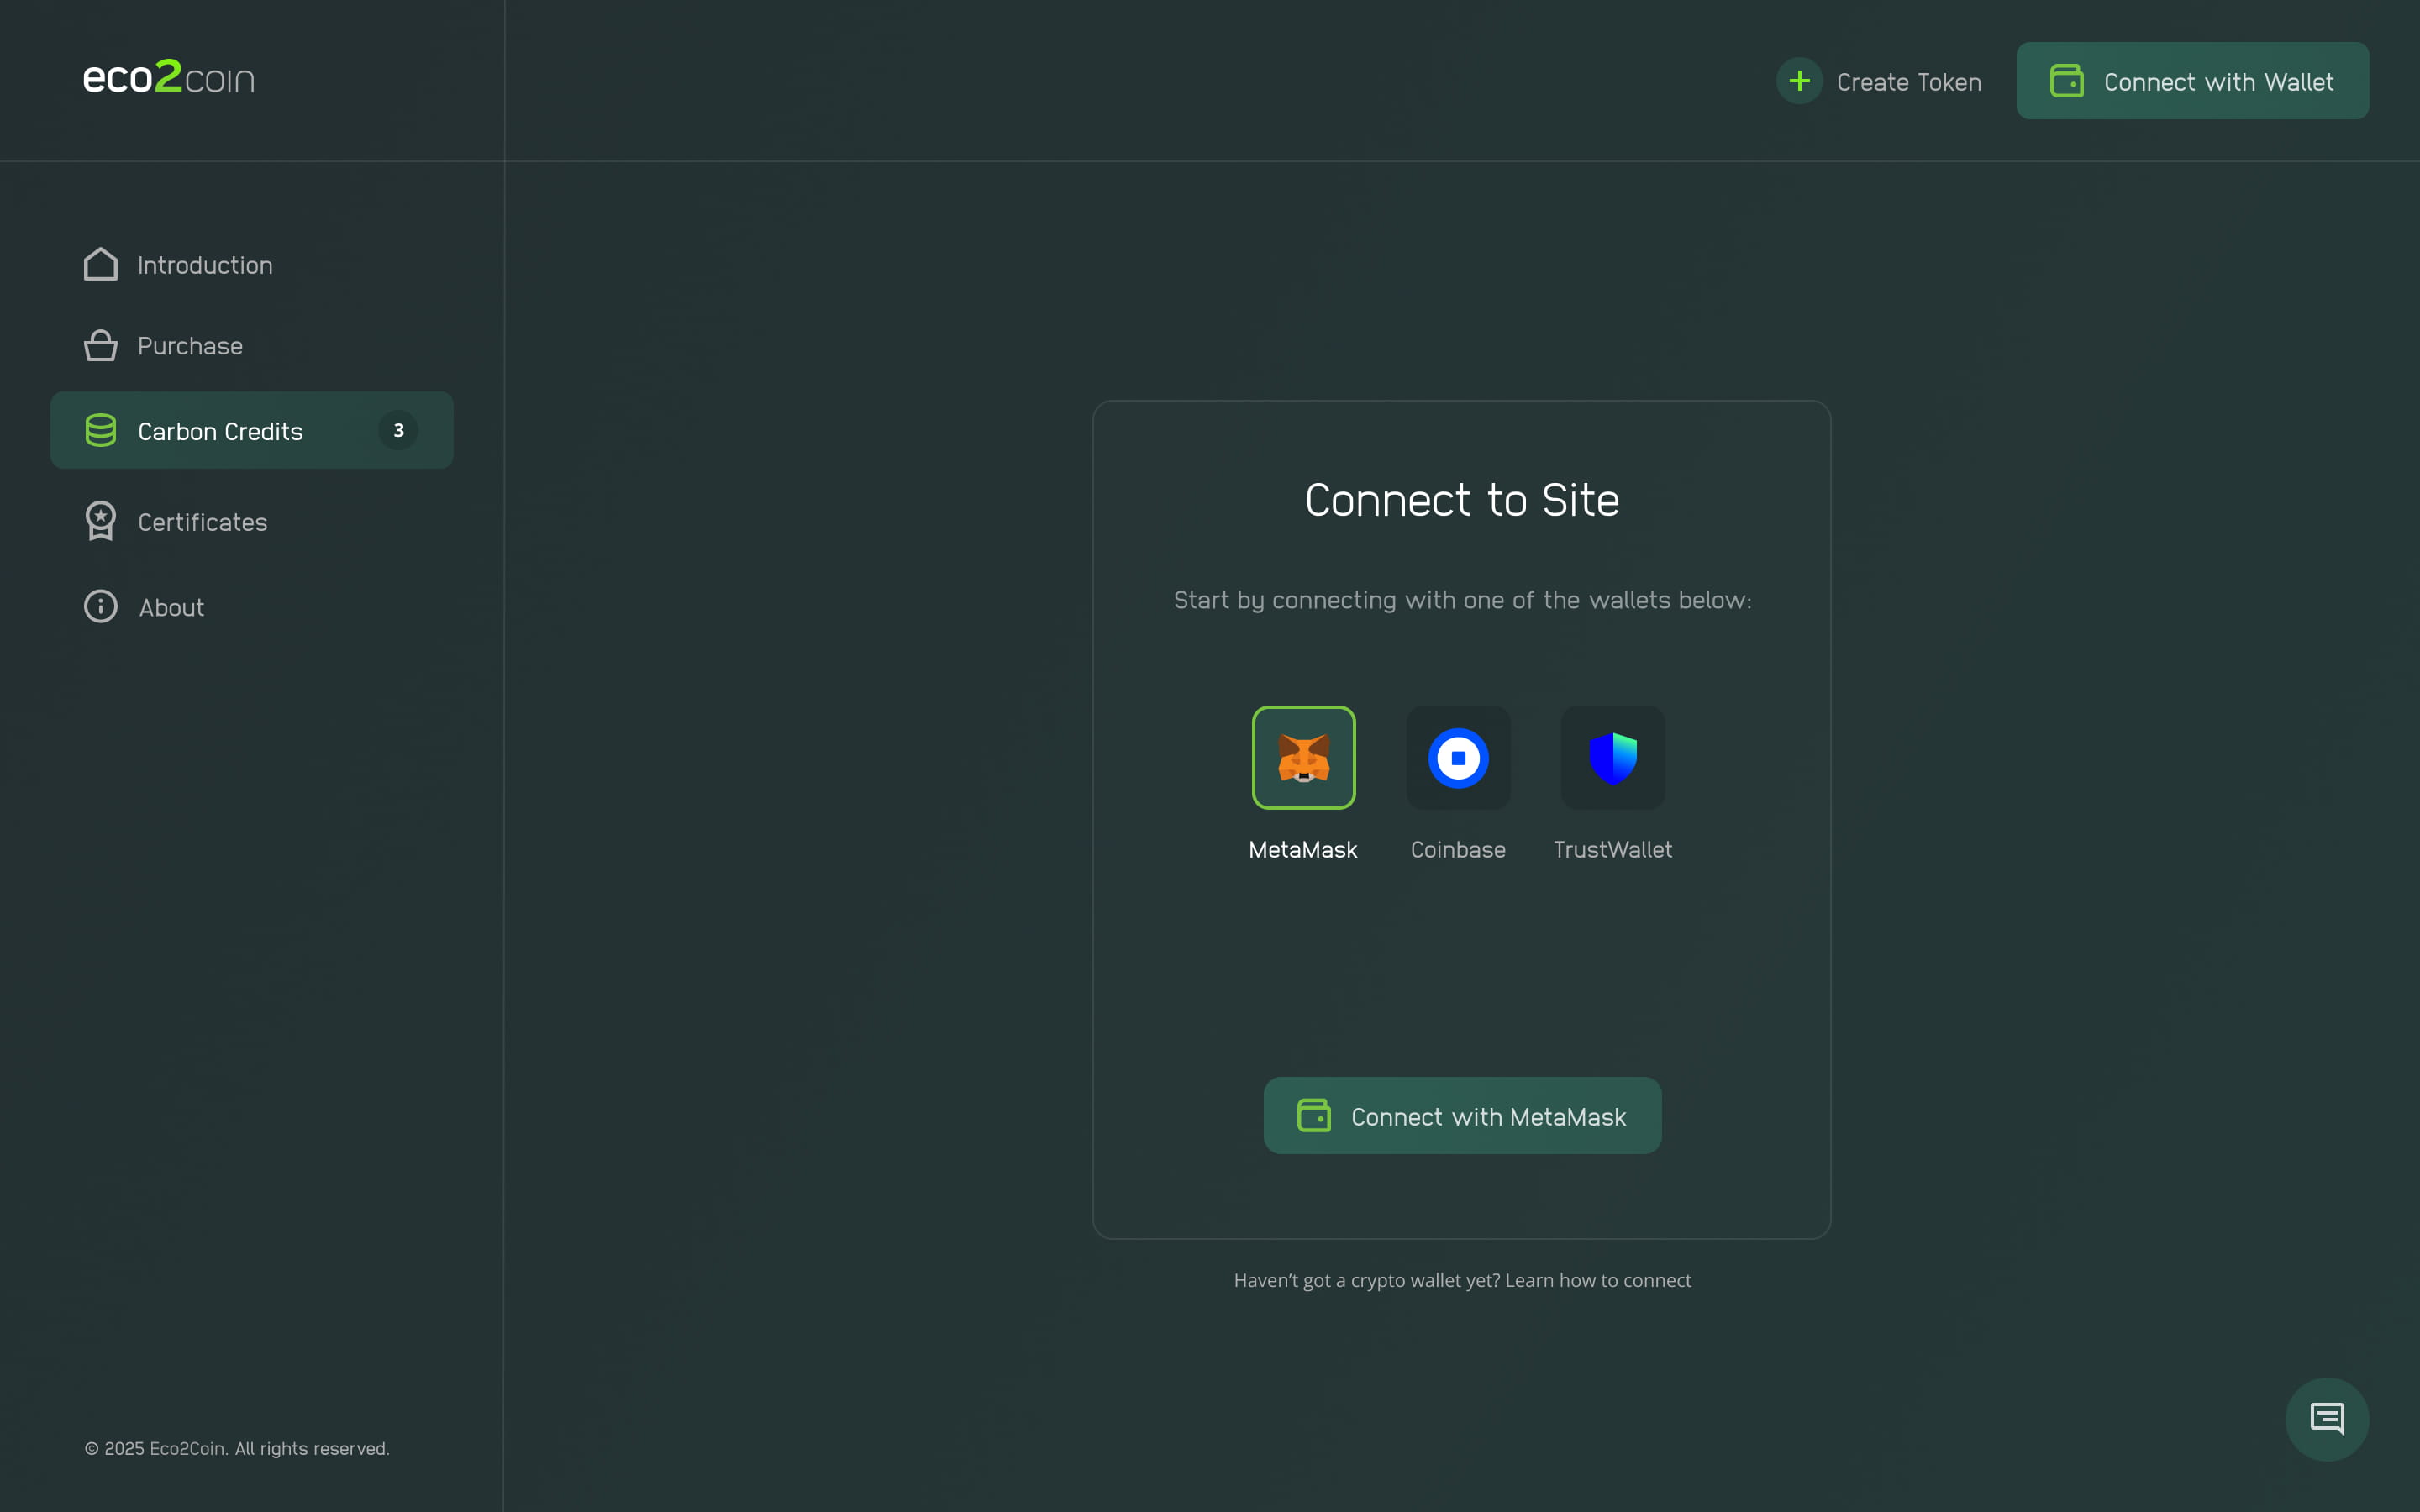Click 'Start by connecting with one of the wallets' text
Image resolution: width=2420 pixels, height=1512 pixels.
tap(1462, 600)
